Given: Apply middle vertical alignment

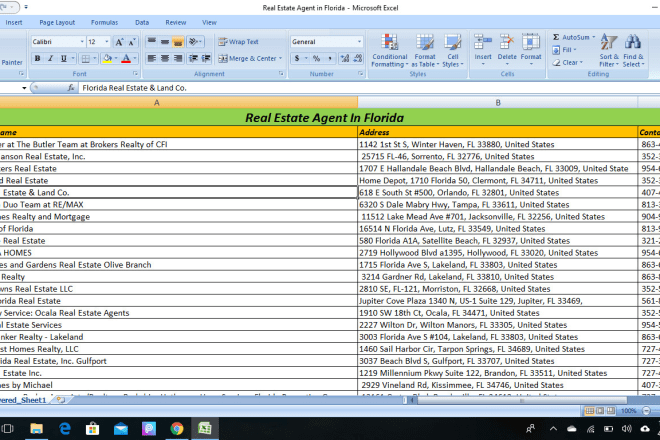Looking at the screenshot, I should pos(165,41).
